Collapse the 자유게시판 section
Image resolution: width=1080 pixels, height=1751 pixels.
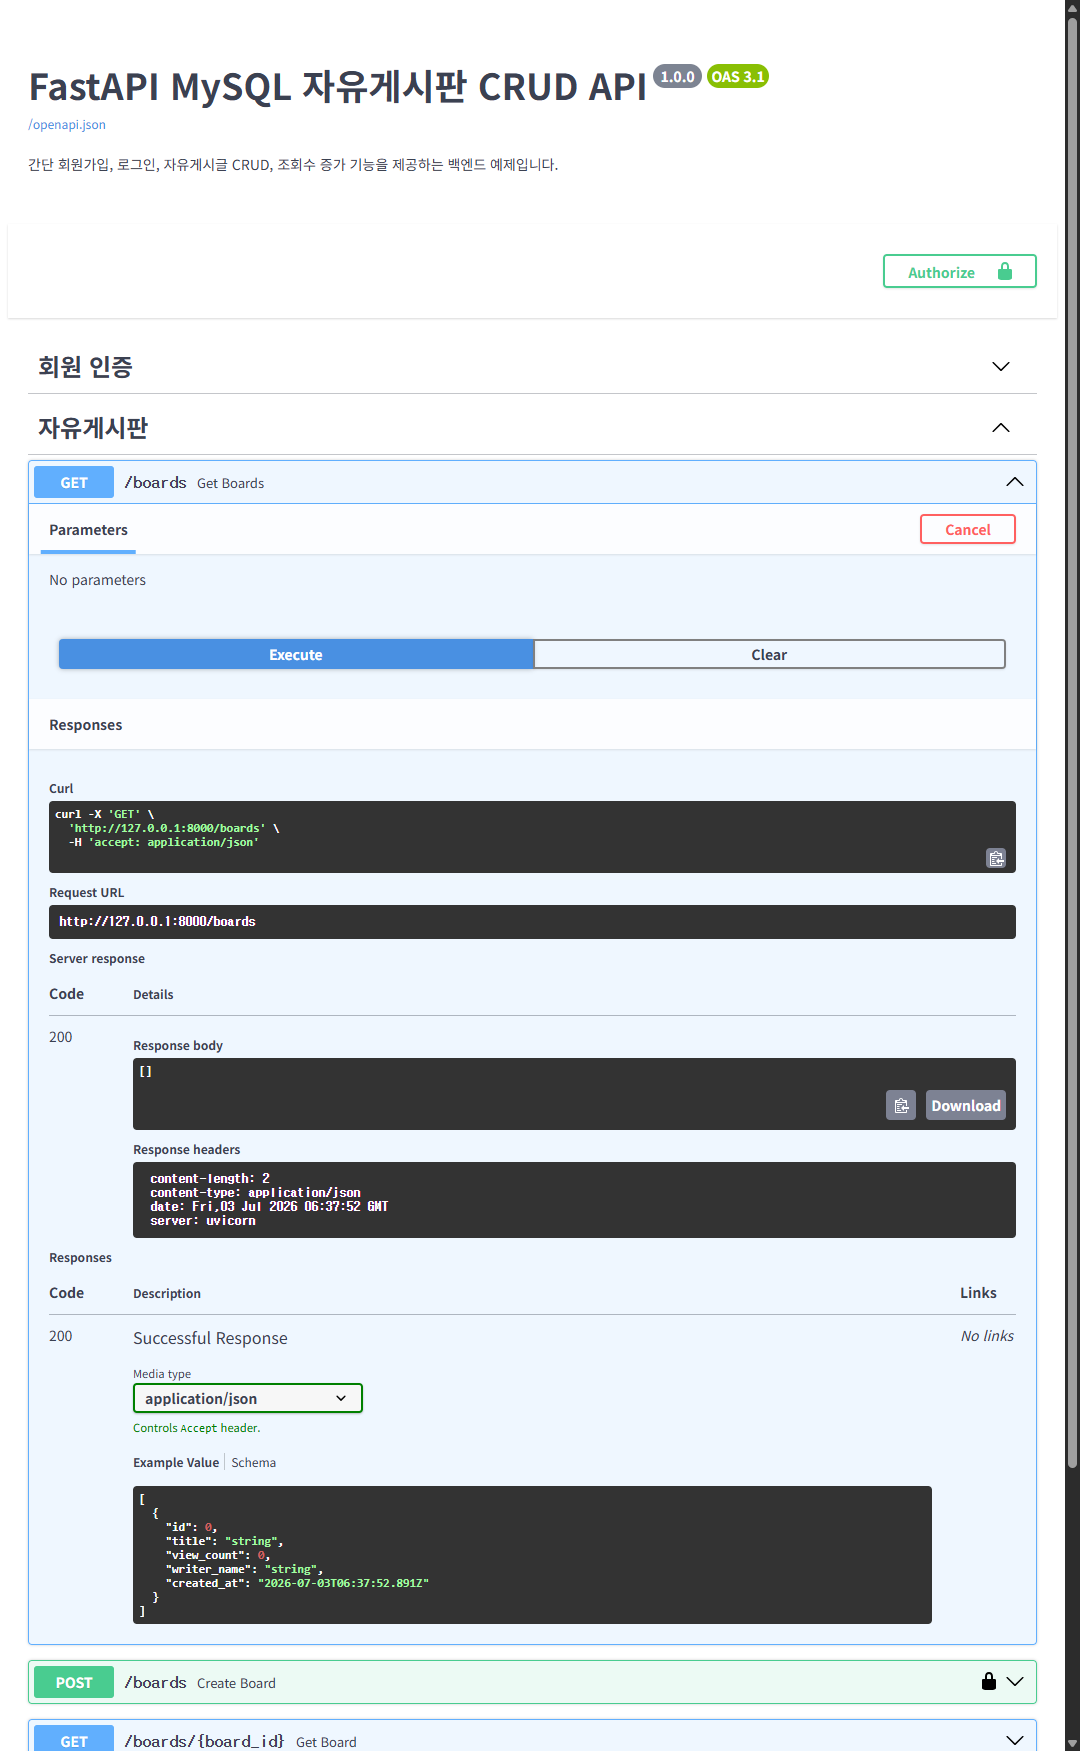point(1001,428)
